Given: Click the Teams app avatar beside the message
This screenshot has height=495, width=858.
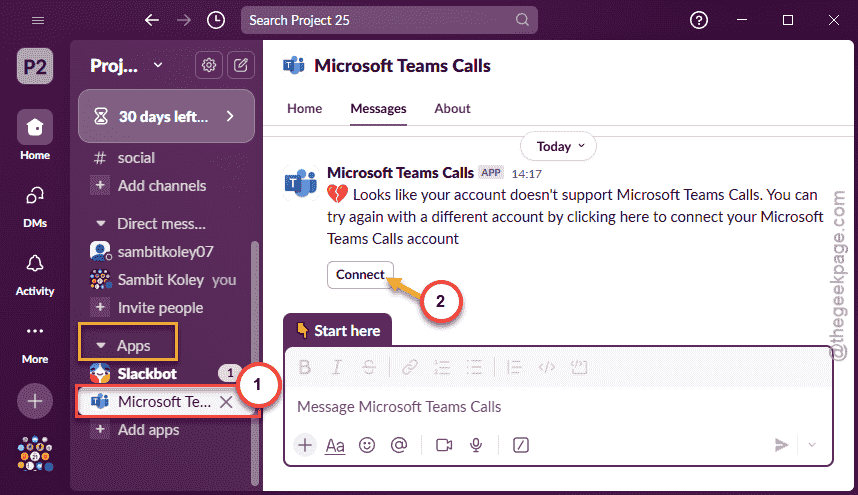Looking at the screenshot, I should 300,182.
